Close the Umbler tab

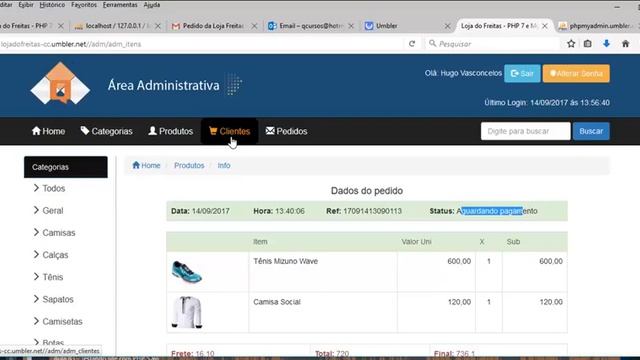[447, 26]
